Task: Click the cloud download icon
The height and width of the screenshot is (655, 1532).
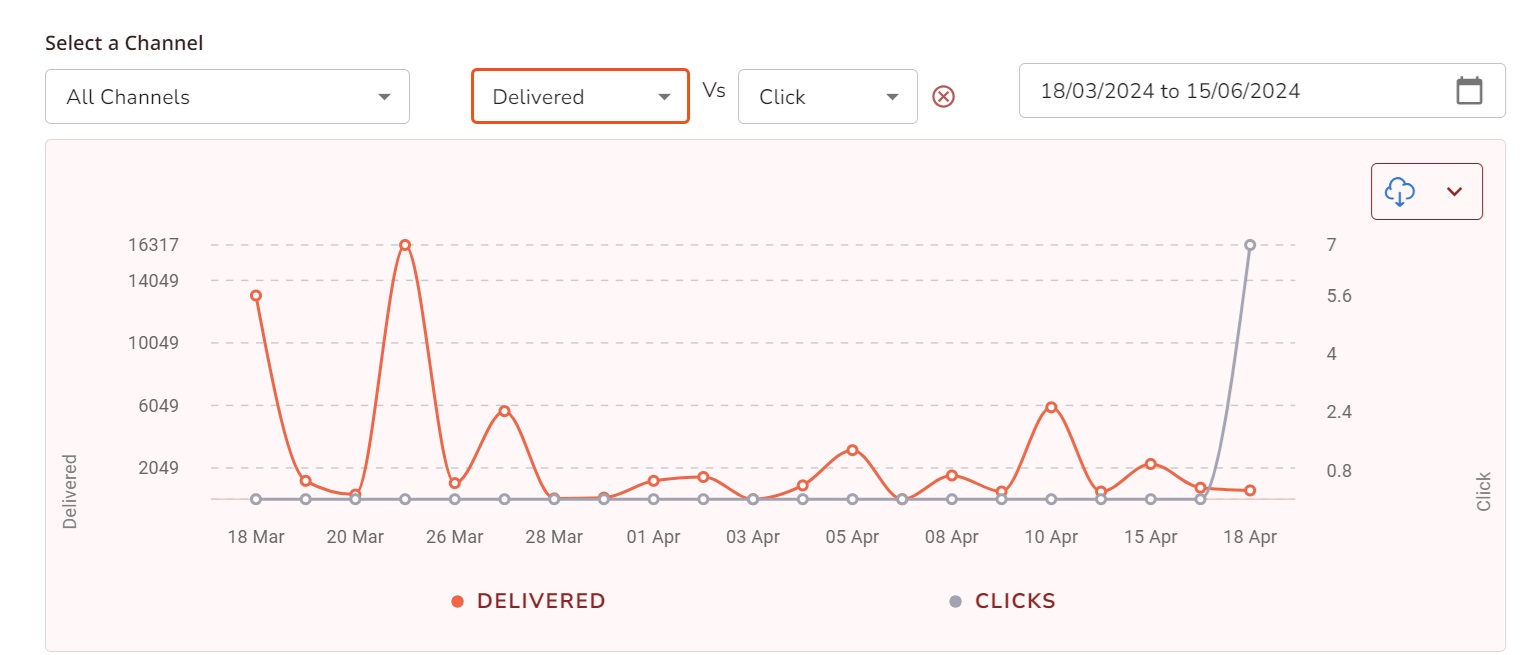Action: [x=1400, y=191]
